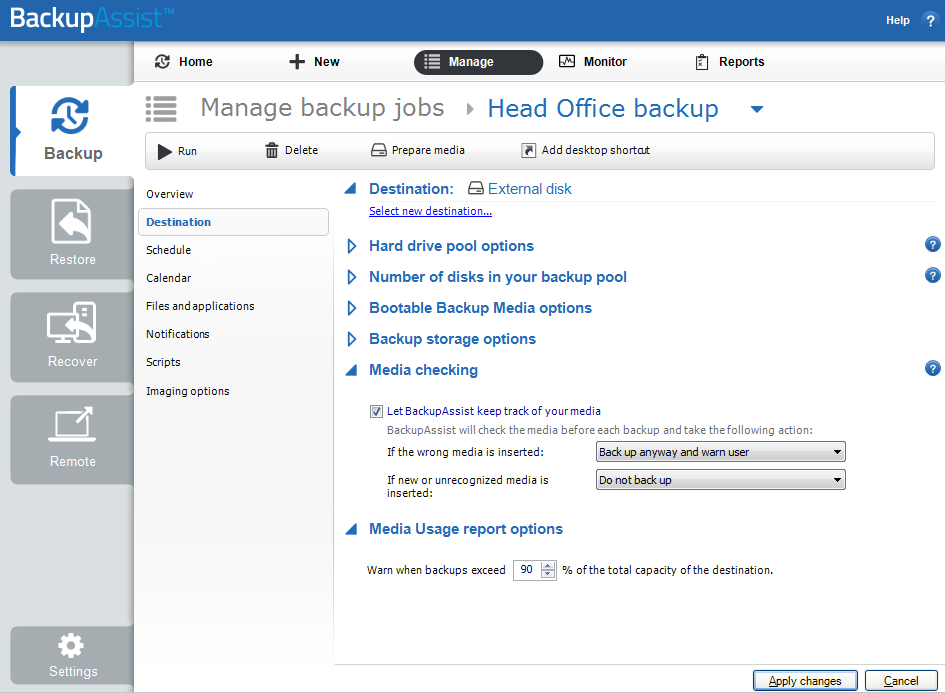Select Destination in the job menu
The width and height of the screenshot is (945, 693).
pos(233,222)
